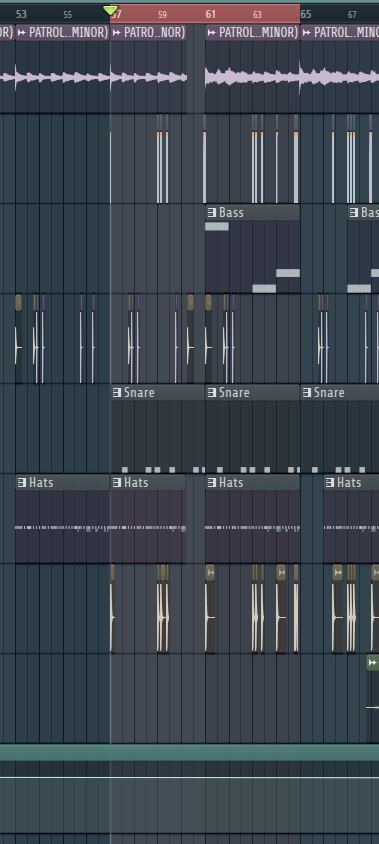Click the pattern icon of the Snare clip at bar 57
The height and width of the screenshot is (844, 379).
(x=117, y=393)
